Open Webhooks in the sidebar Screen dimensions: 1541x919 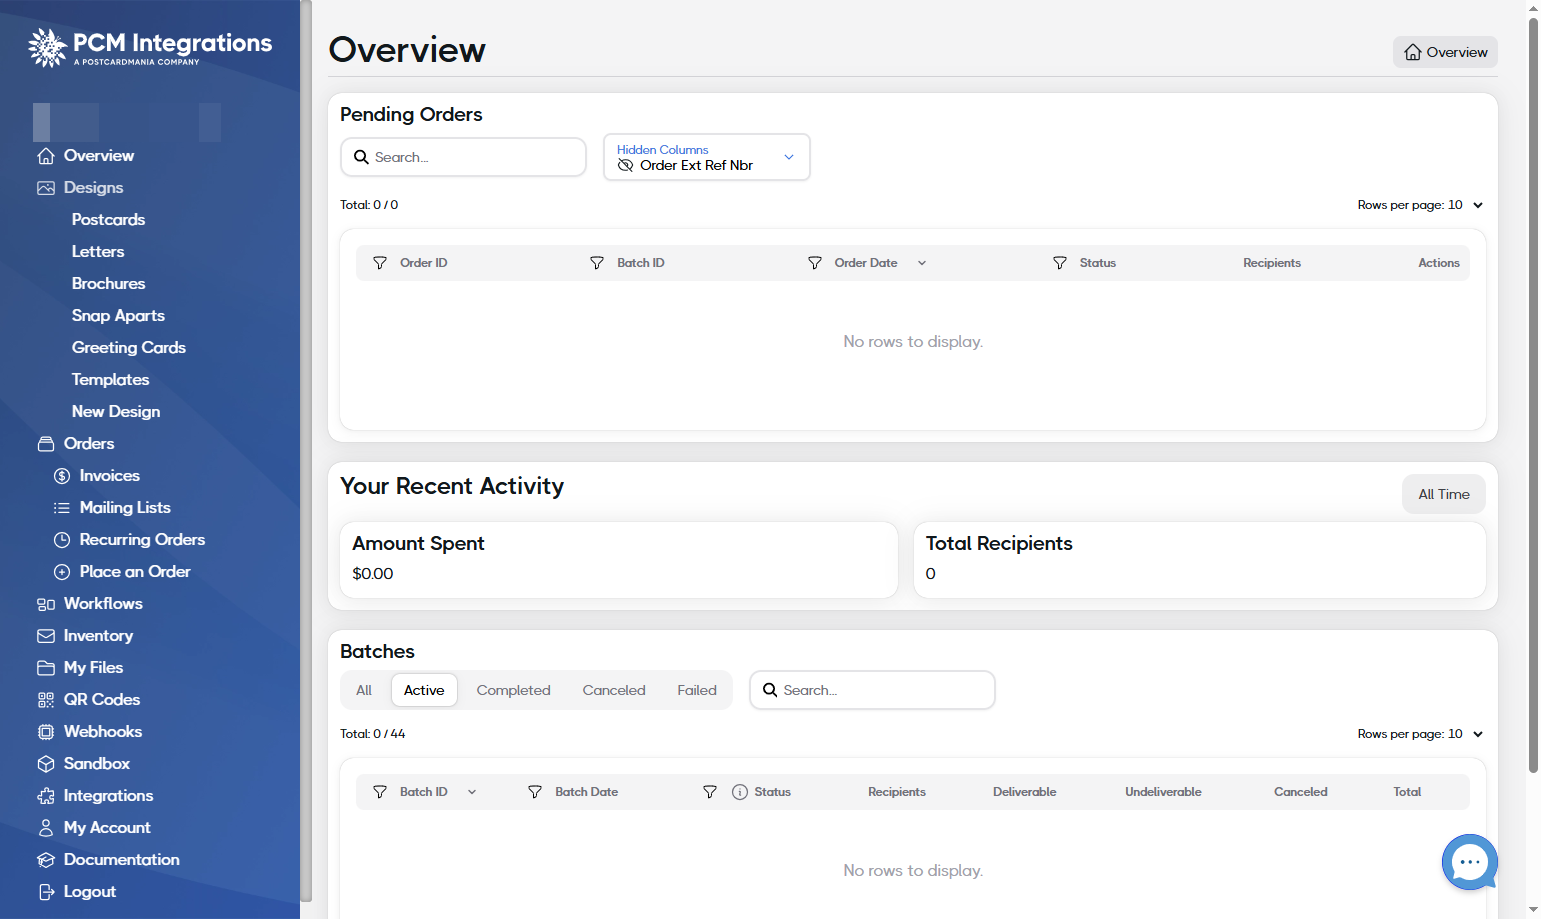(90, 732)
